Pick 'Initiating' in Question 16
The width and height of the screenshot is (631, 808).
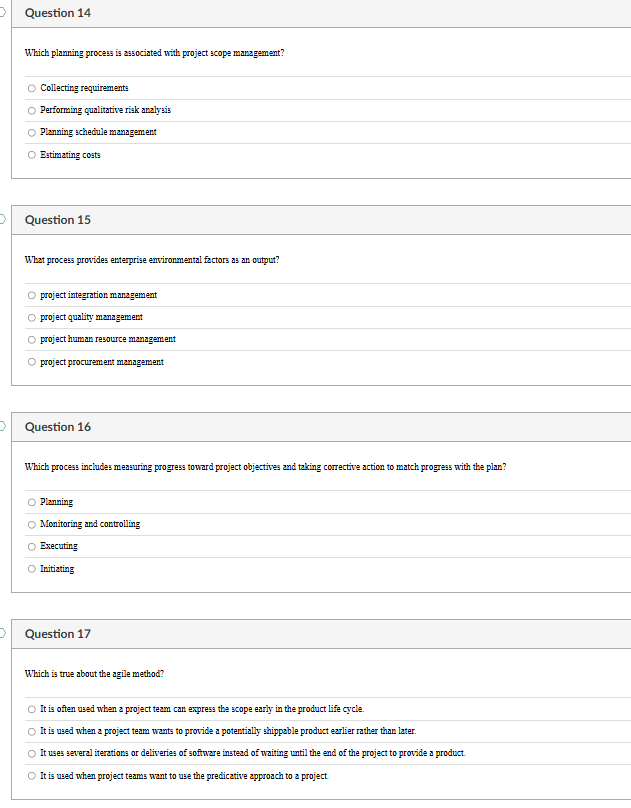[31, 568]
